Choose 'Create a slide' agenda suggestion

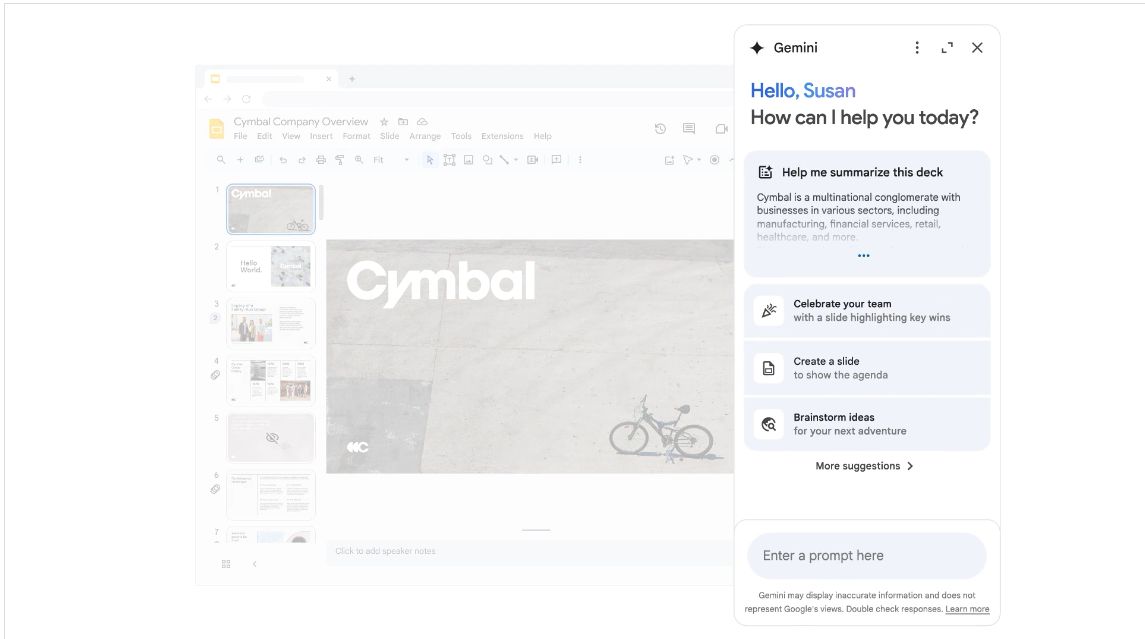point(867,368)
